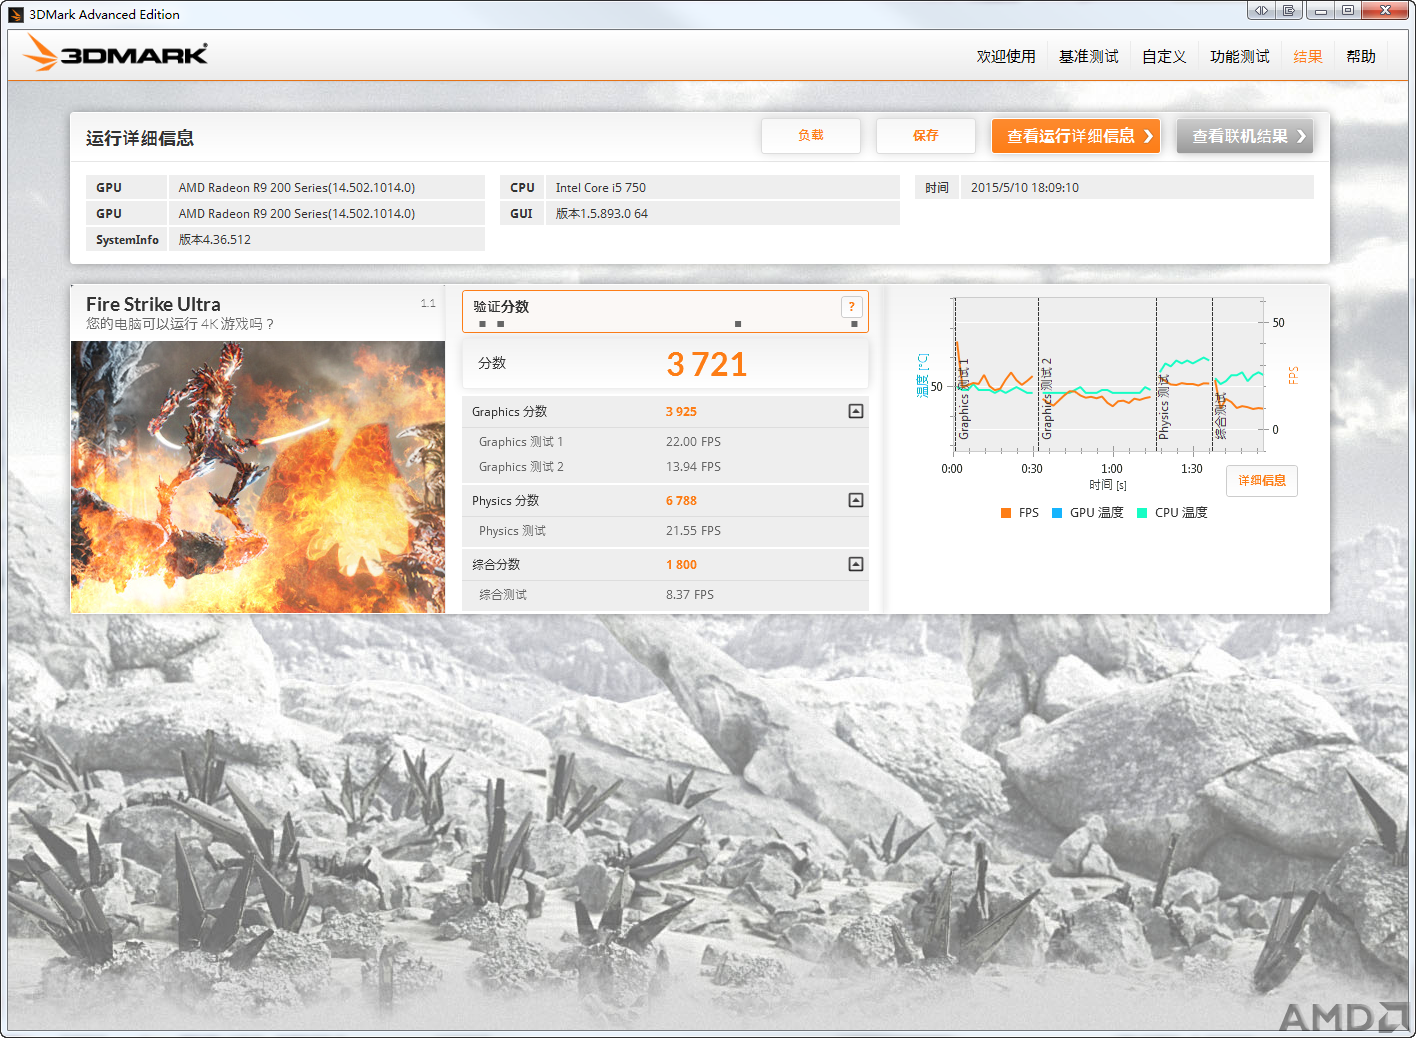This screenshot has width=1416, height=1038.
Task: Open the 欢迎使用 tab
Action: tap(1006, 56)
